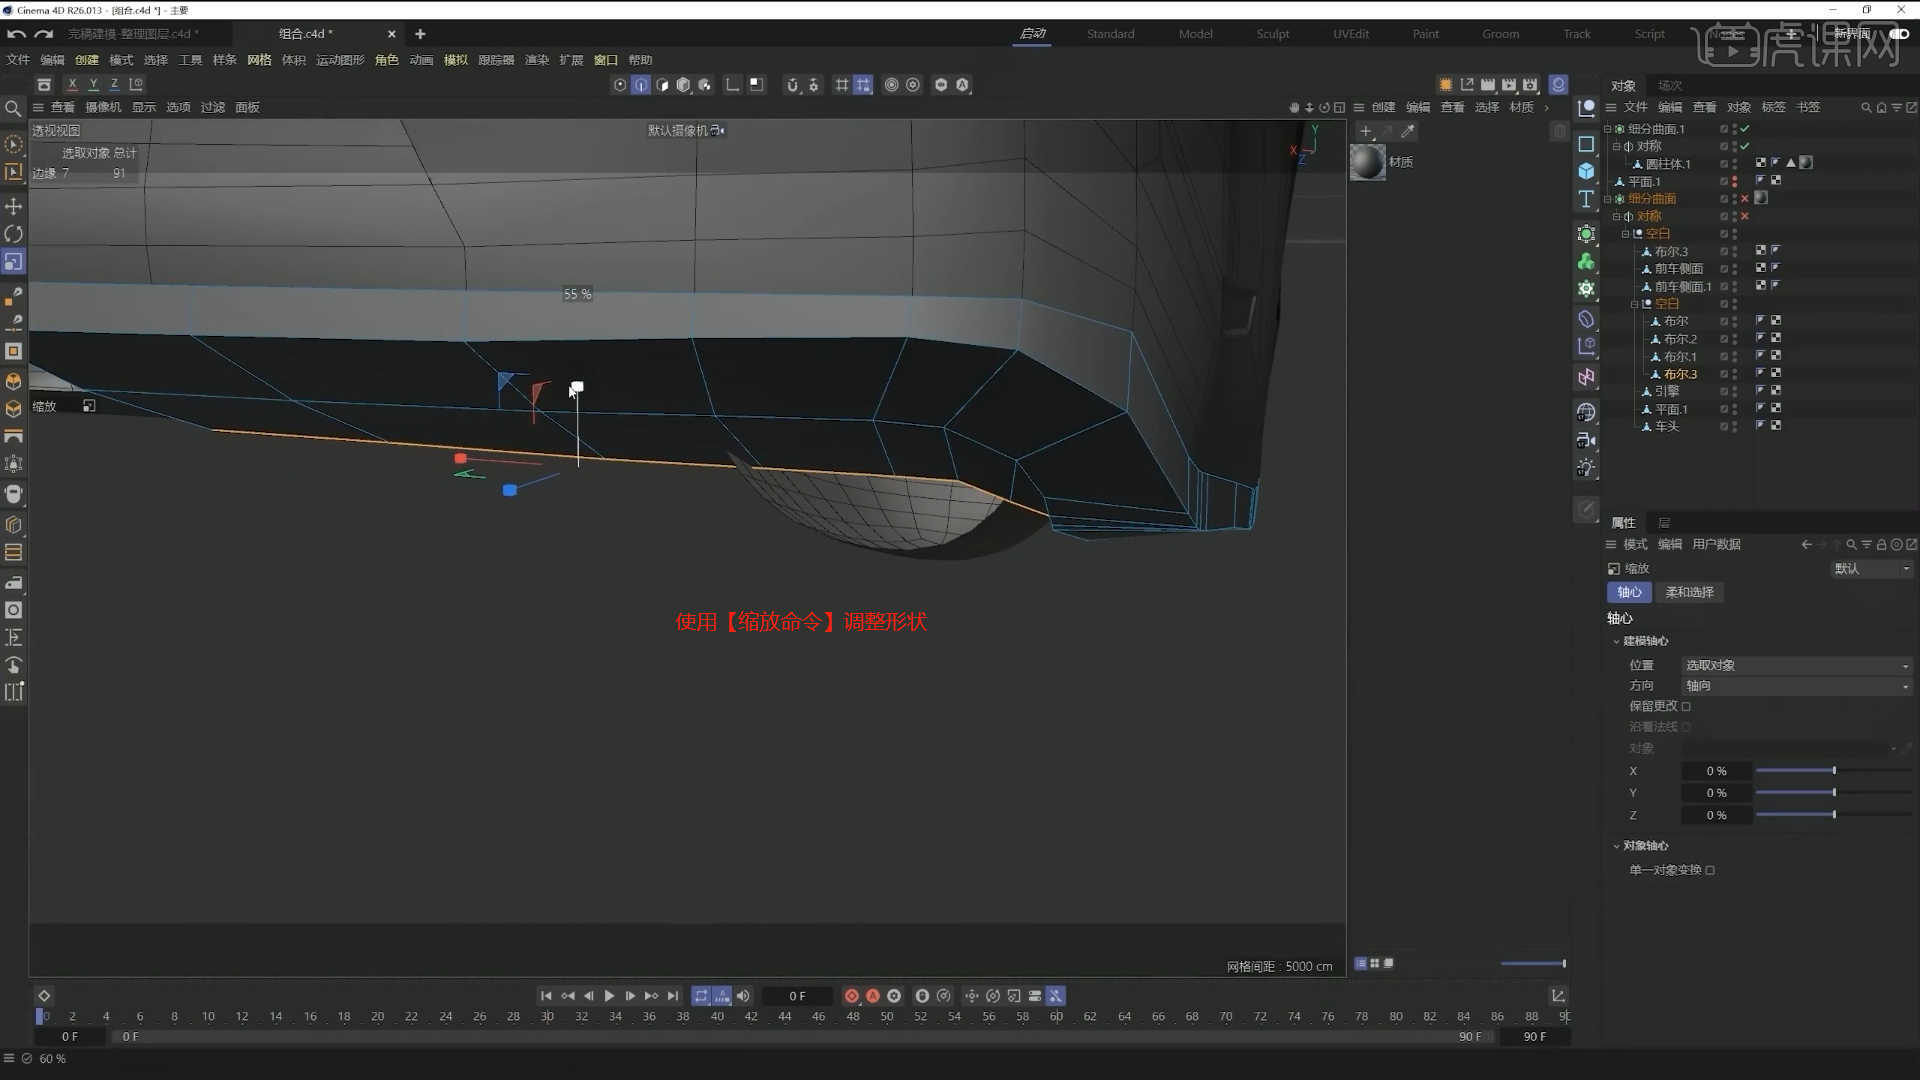Click the Render View icon at top right
This screenshot has height=1080, width=1920.
(x=1488, y=85)
